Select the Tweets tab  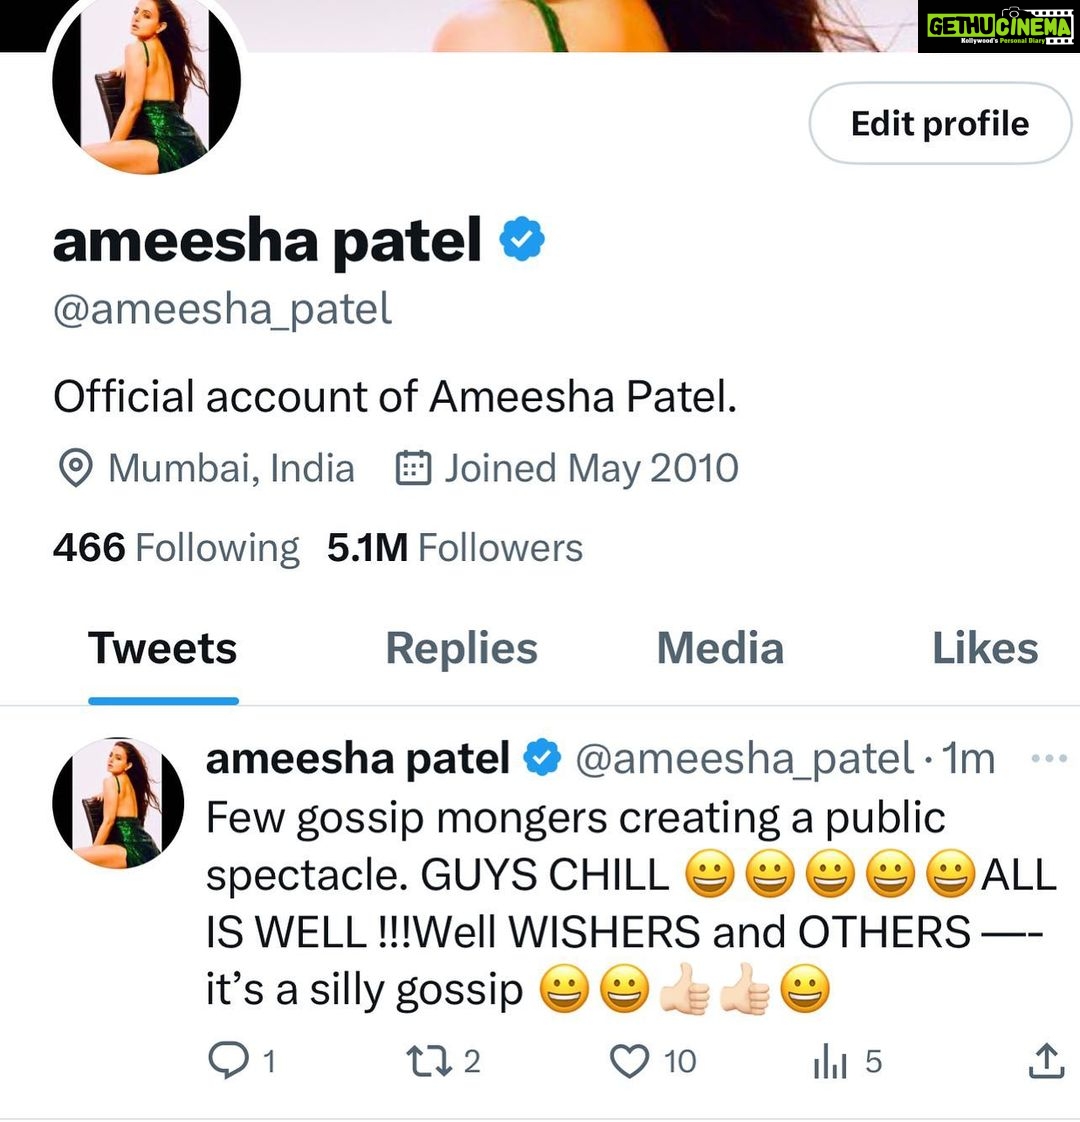[x=163, y=648]
